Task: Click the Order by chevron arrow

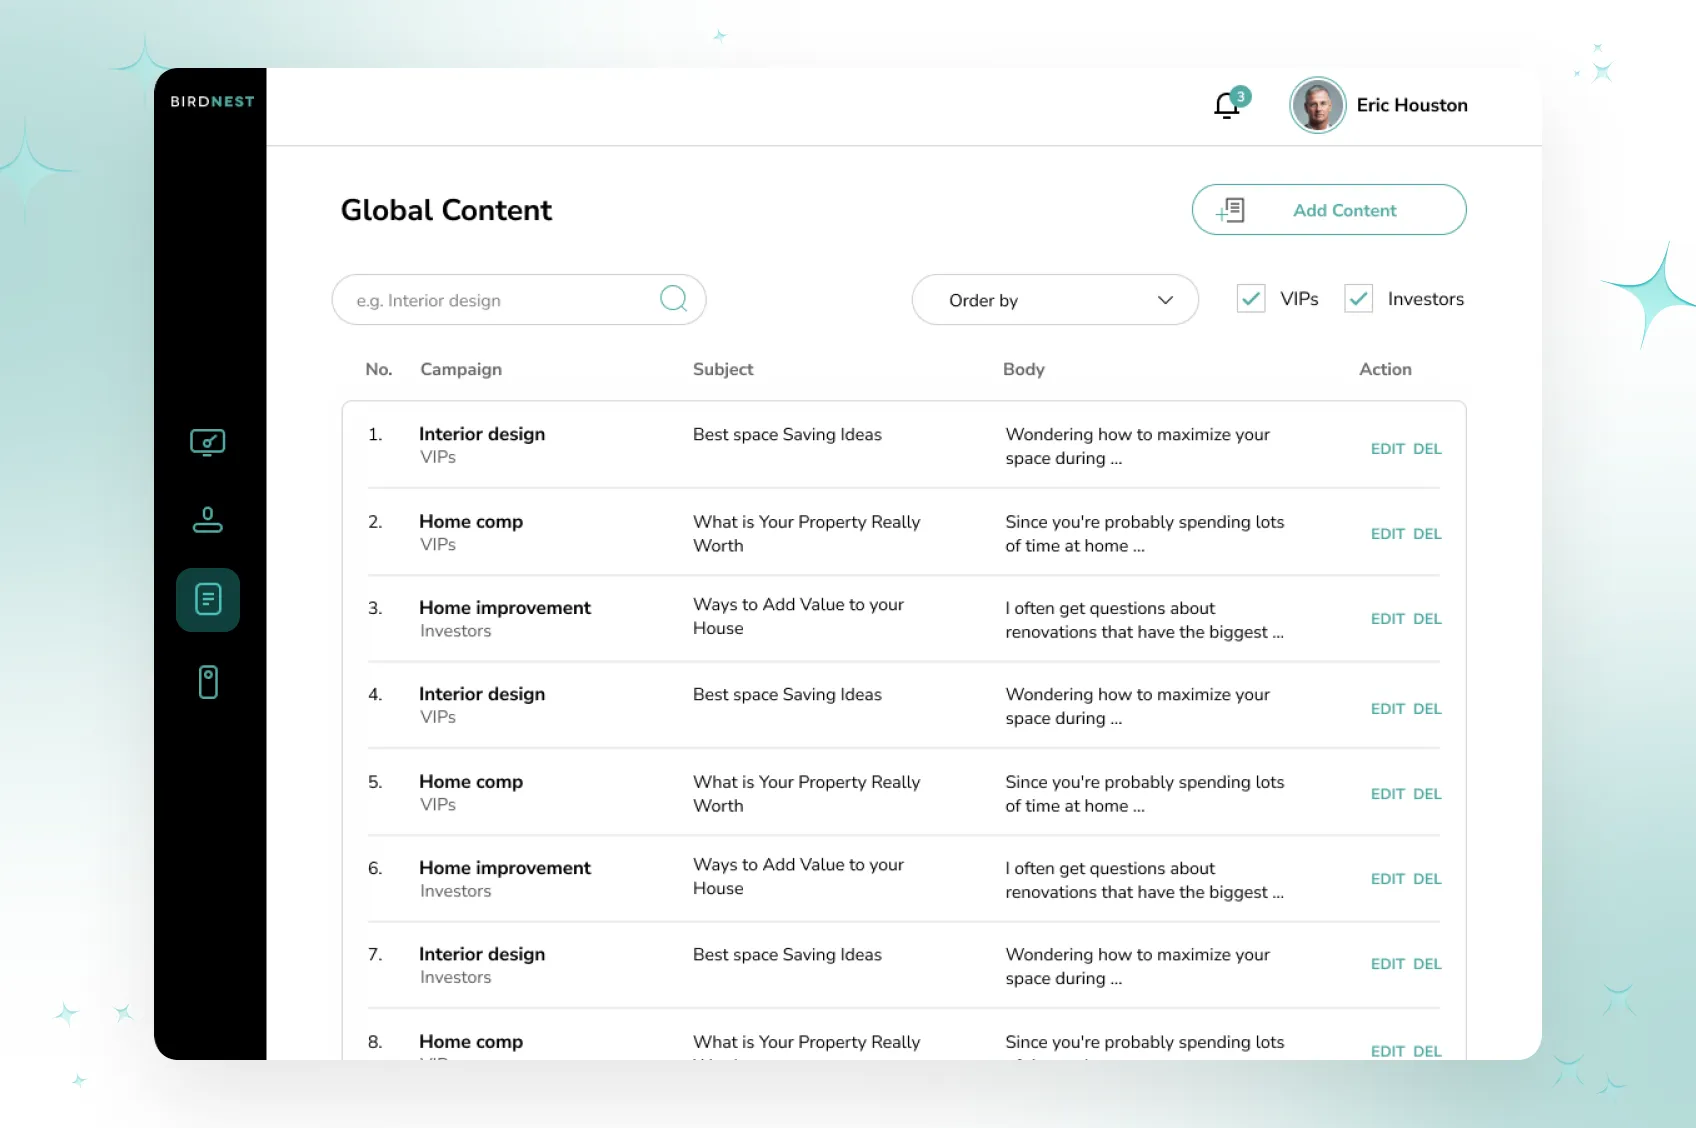Action: [1165, 300]
